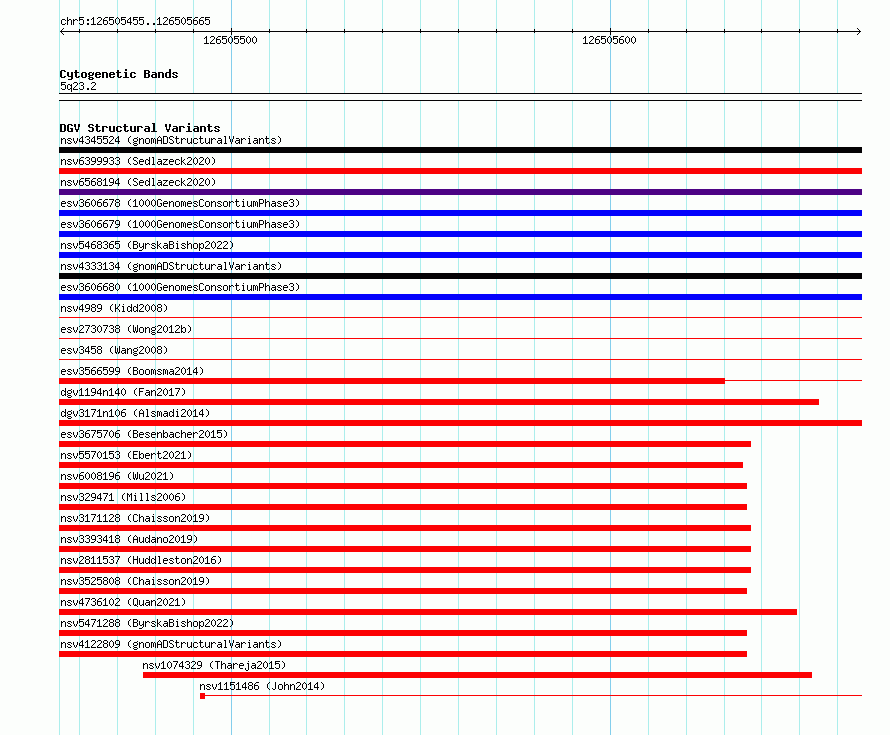Click the small red square of nsv1151486
This screenshot has height=735, width=890.
tap(203, 696)
